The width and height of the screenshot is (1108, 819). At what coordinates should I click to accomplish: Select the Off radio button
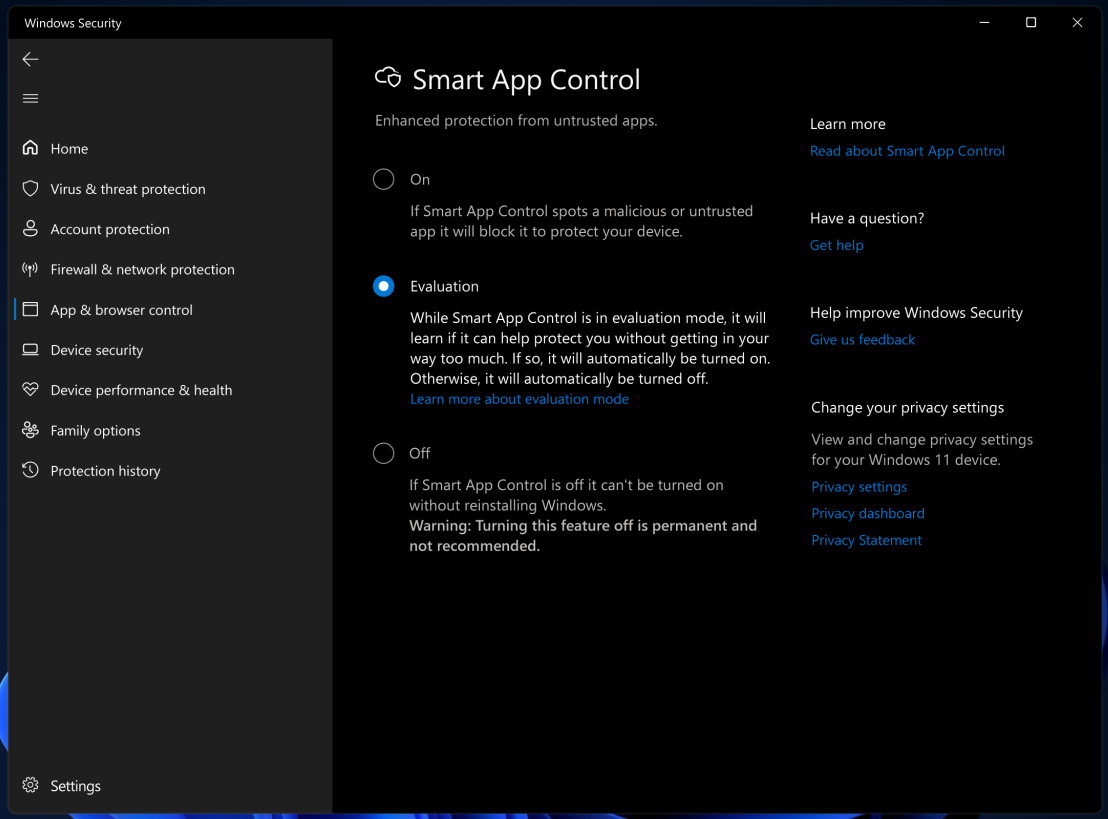point(384,453)
